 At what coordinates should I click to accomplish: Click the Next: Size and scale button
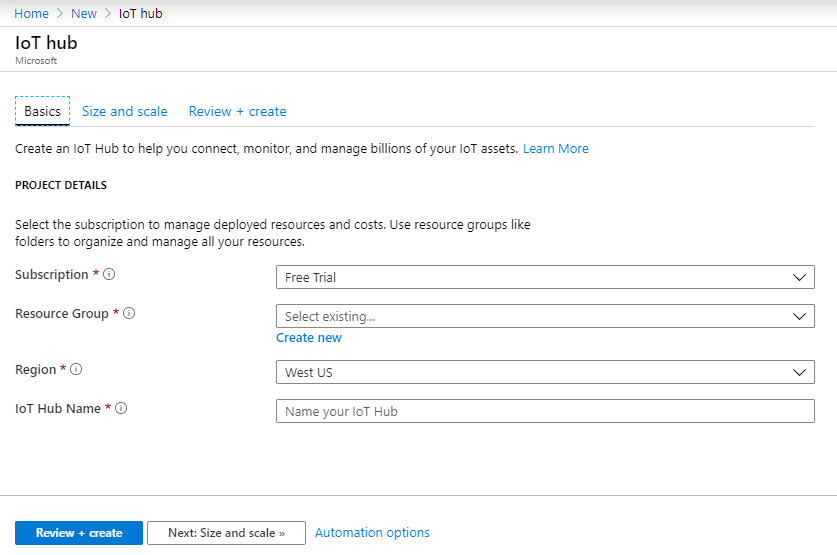click(x=226, y=533)
